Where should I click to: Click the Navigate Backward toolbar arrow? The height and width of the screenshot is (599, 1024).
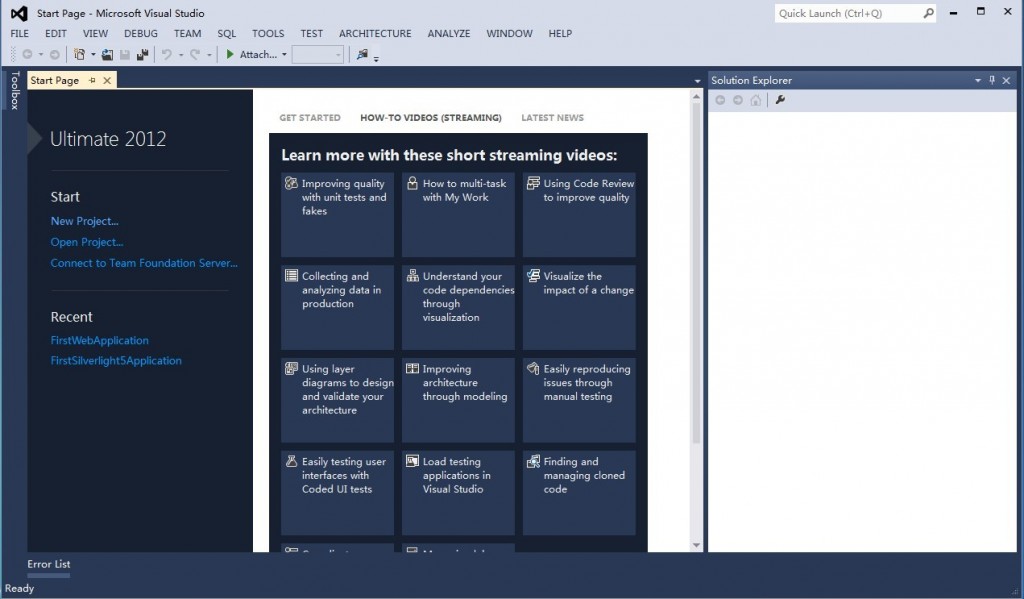point(27,55)
